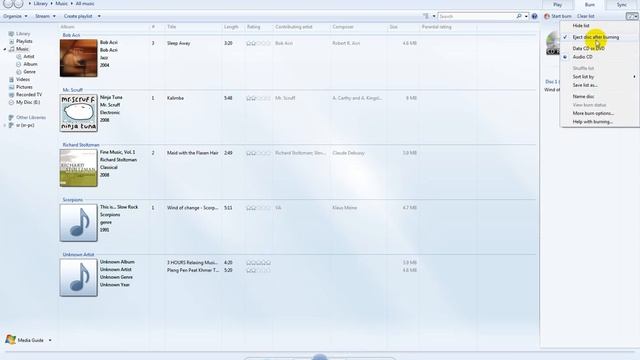Click Music in the breadcrumb path
Image resolution: width=640 pixels, height=360 pixels.
point(62,4)
